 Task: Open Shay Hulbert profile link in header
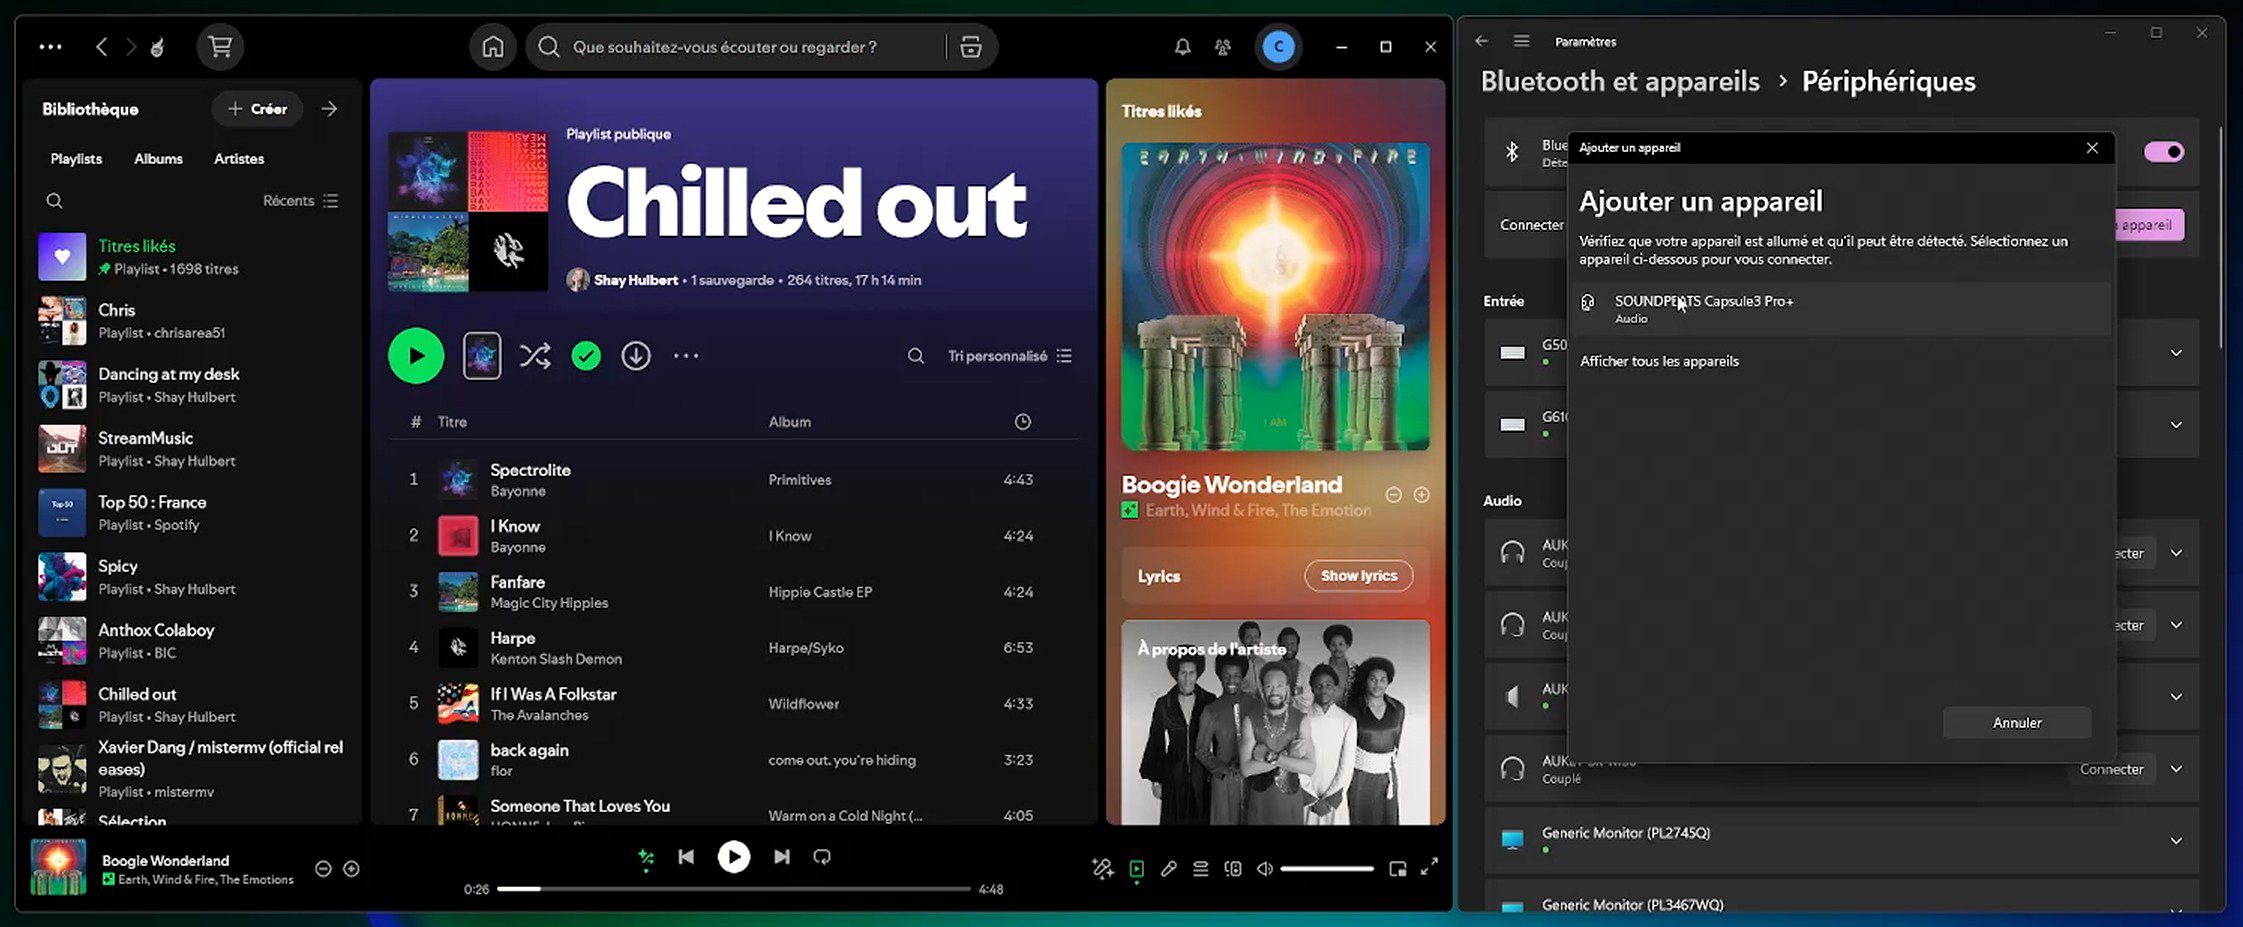pyautogui.click(x=636, y=280)
